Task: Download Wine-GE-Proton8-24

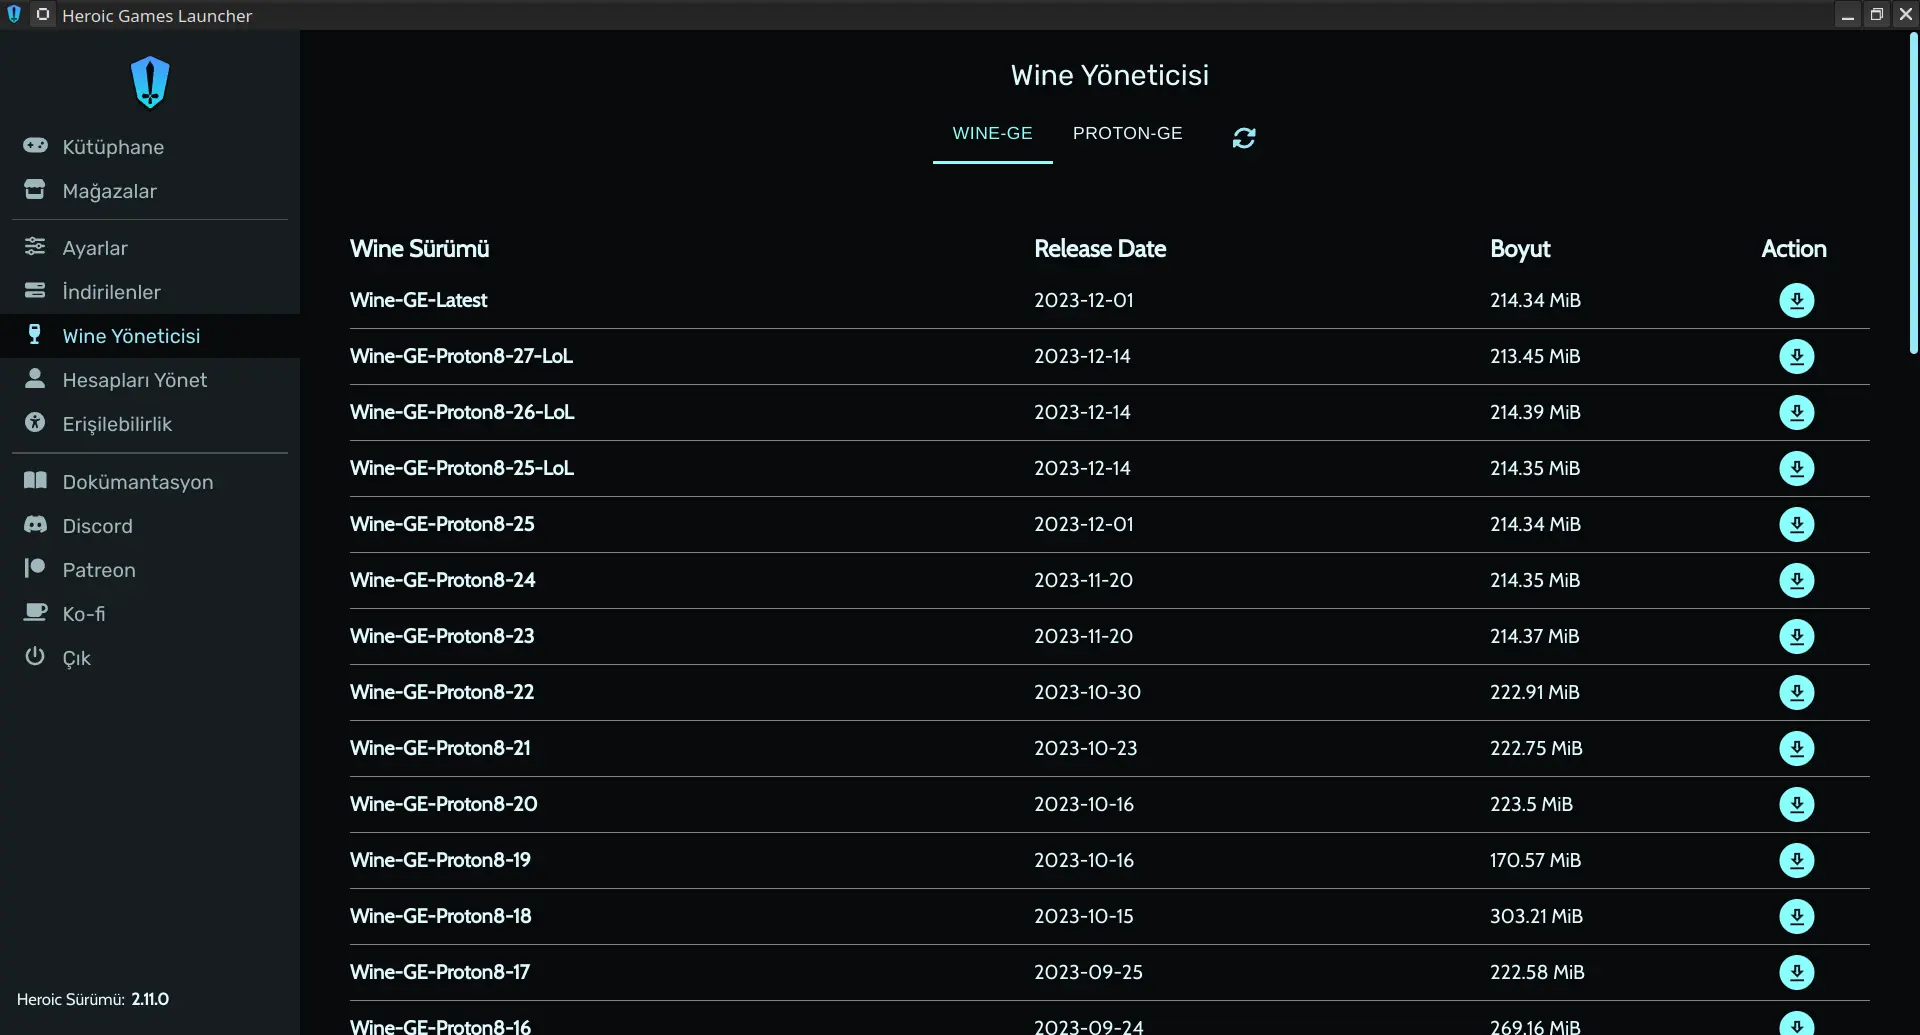Action: coord(1796,580)
